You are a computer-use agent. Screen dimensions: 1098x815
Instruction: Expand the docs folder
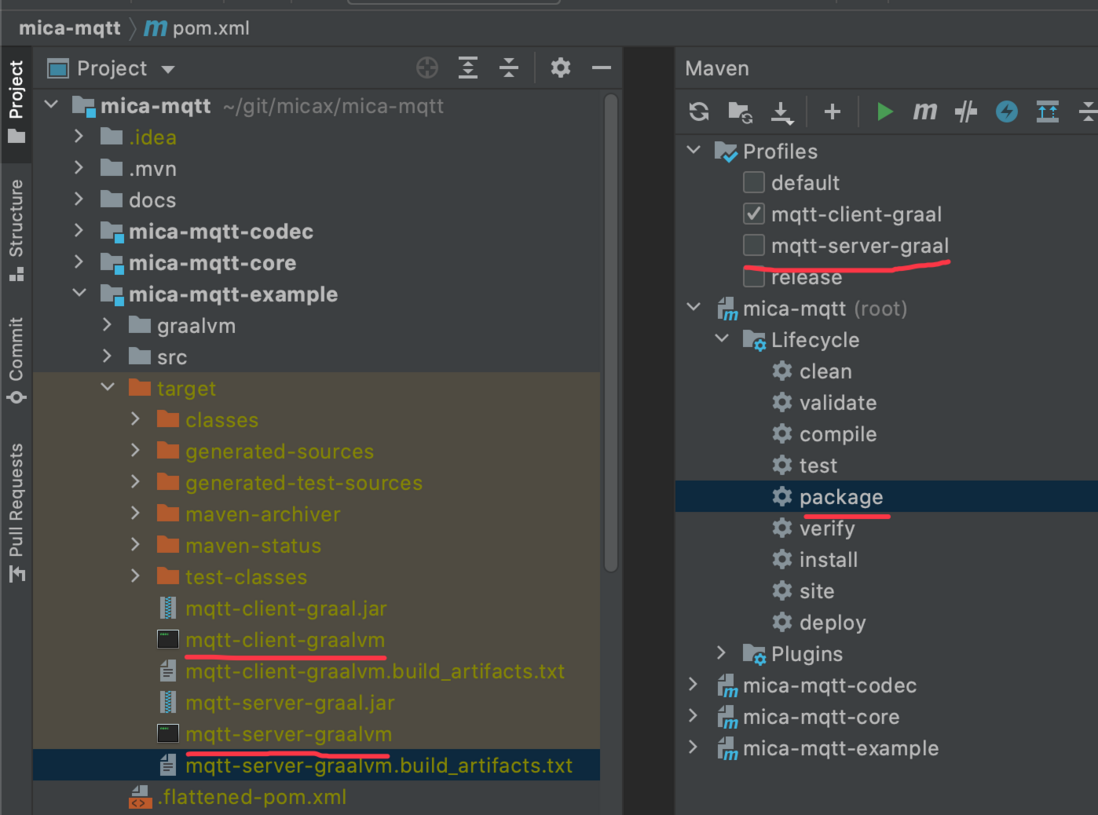(x=78, y=200)
